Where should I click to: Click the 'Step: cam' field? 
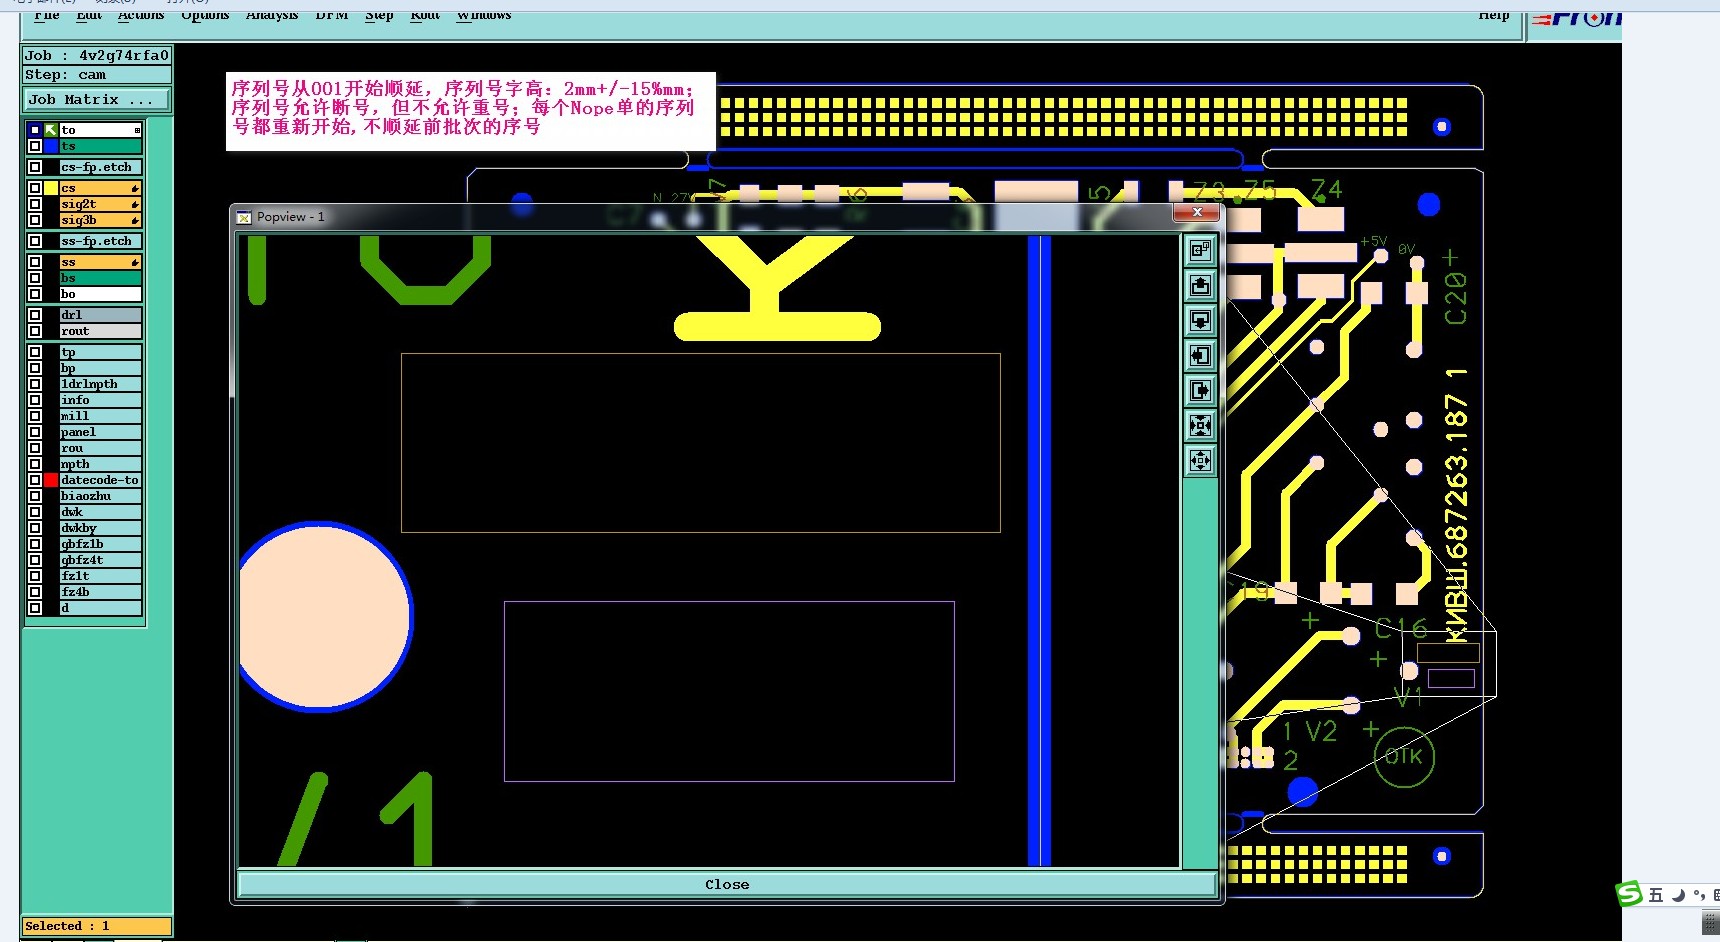(97, 75)
